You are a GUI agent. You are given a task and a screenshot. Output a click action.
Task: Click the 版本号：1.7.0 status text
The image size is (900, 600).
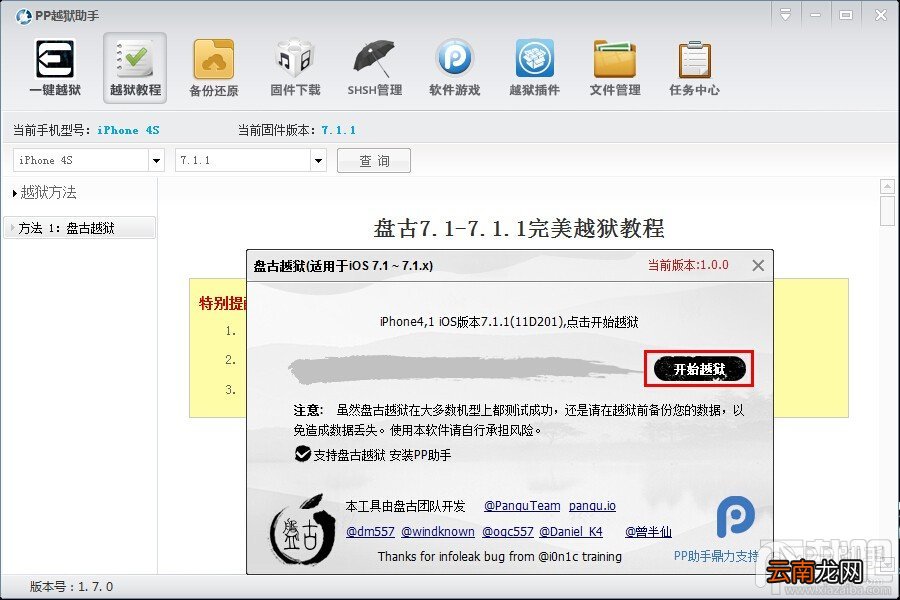(71, 587)
